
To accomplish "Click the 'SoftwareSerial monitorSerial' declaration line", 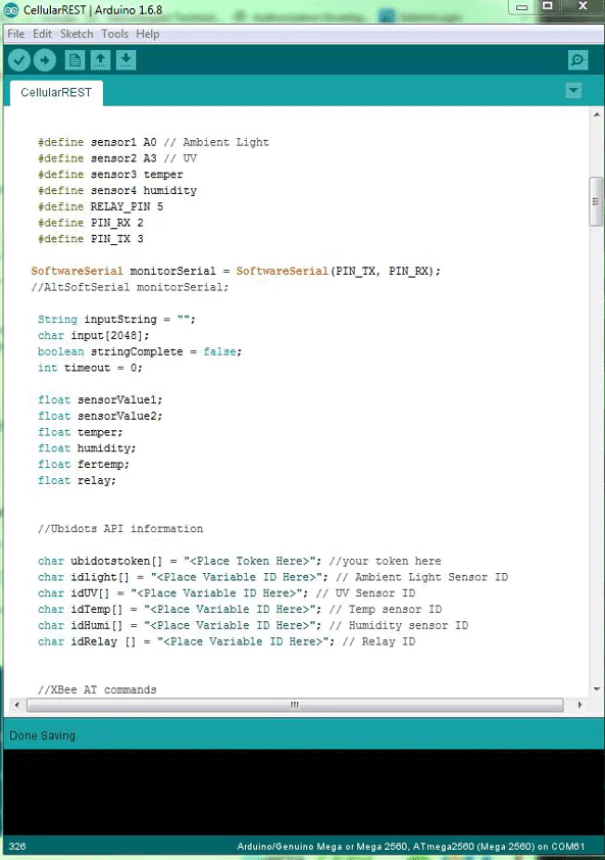I will point(235,271).
